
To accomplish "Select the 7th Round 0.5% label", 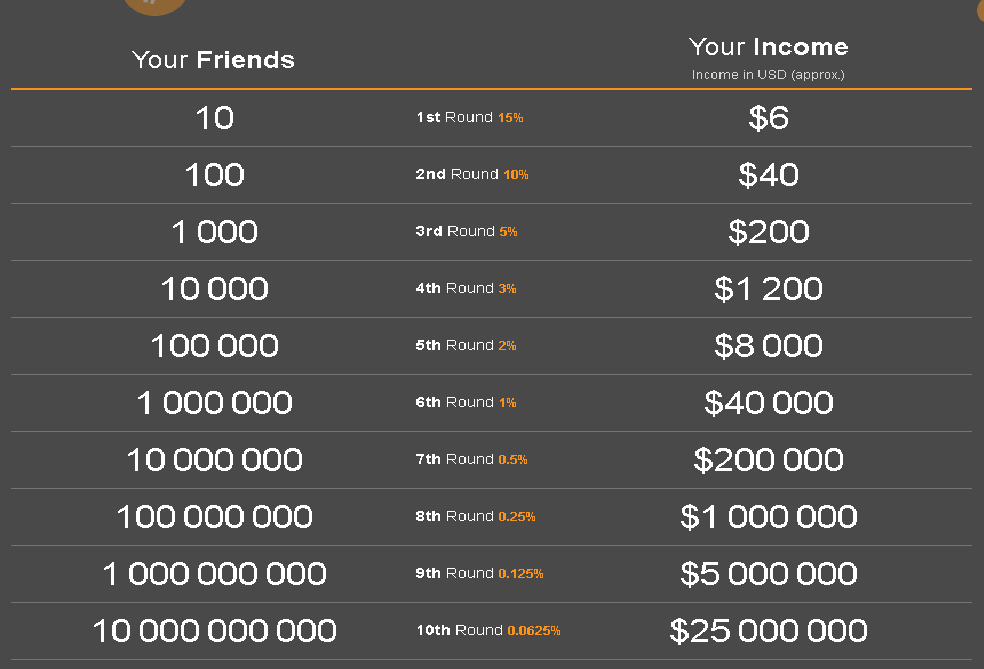I will 472,460.
